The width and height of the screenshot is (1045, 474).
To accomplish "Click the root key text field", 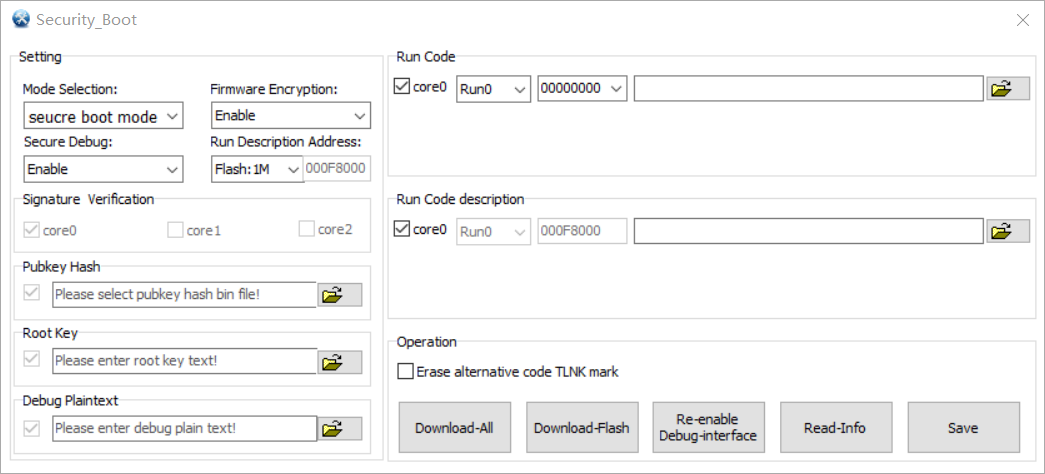I will tap(184, 361).
